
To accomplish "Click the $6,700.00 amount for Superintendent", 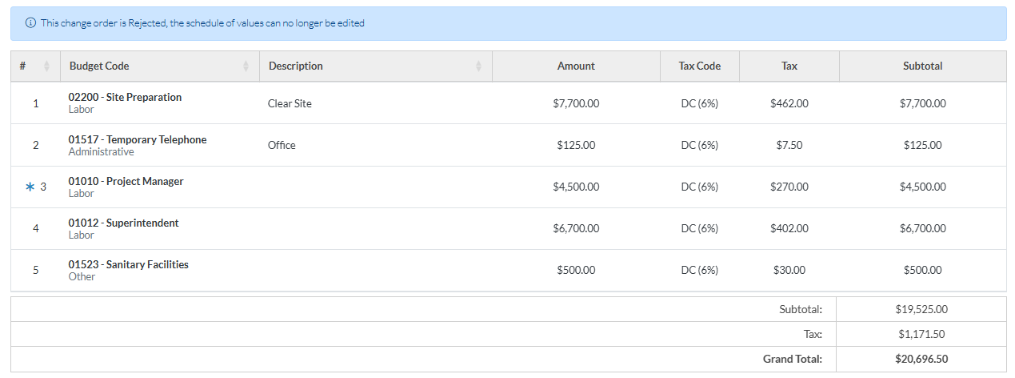I will click(576, 228).
